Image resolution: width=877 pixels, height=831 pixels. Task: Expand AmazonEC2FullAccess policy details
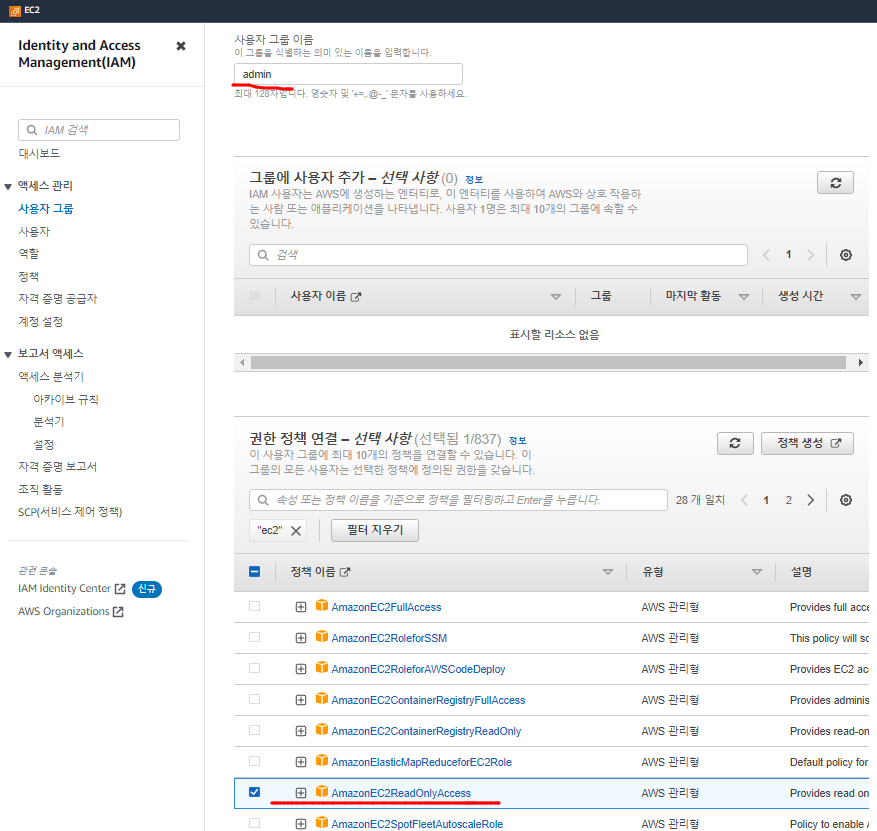tap(301, 607)
